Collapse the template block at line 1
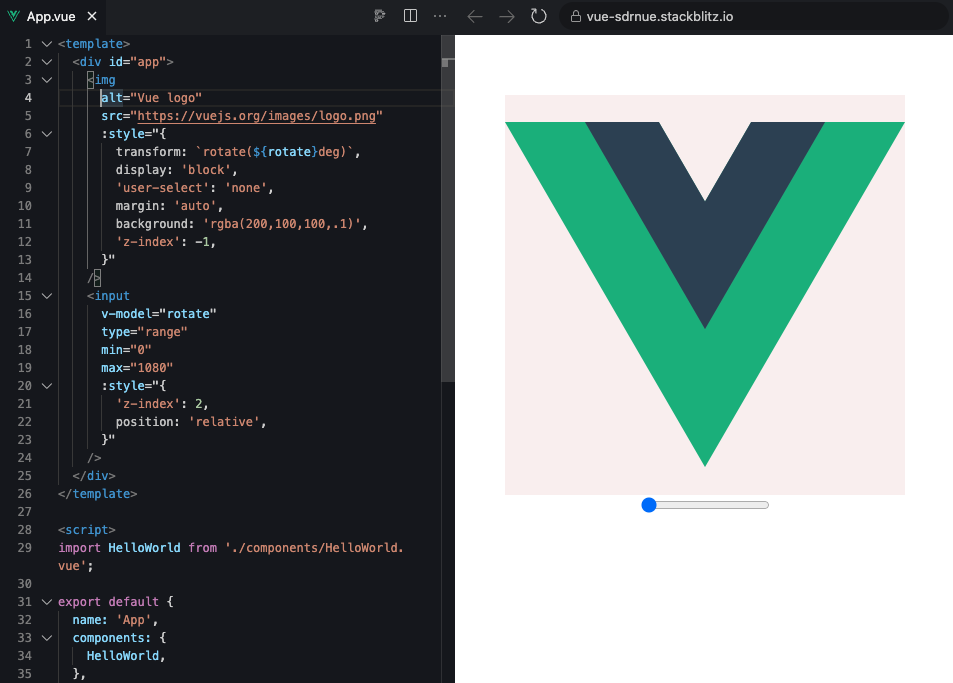Viewport: 953px width, 683px height. point(47,44)
